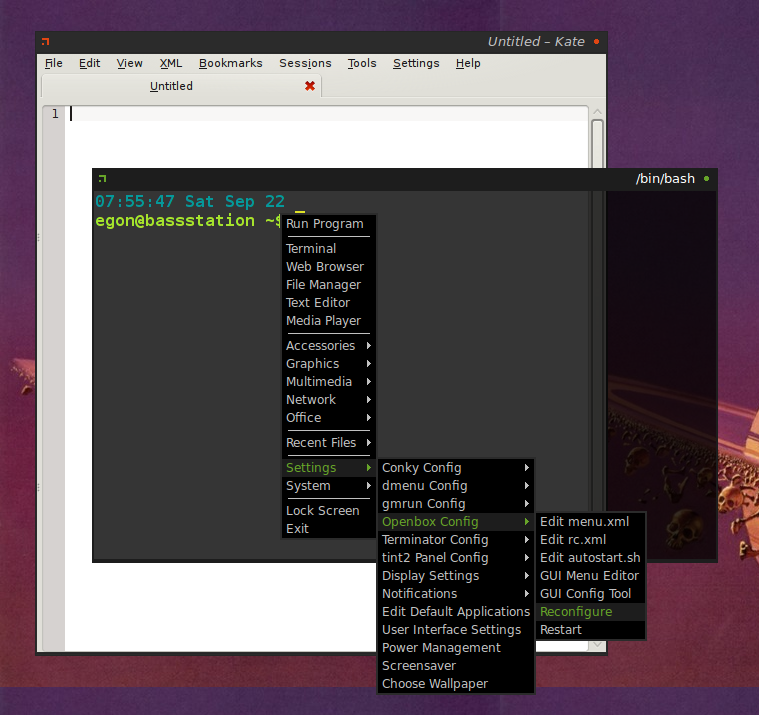Open User Interface Settings
Viewport: 759px width, 715px height.
click(x=455, y=629)
